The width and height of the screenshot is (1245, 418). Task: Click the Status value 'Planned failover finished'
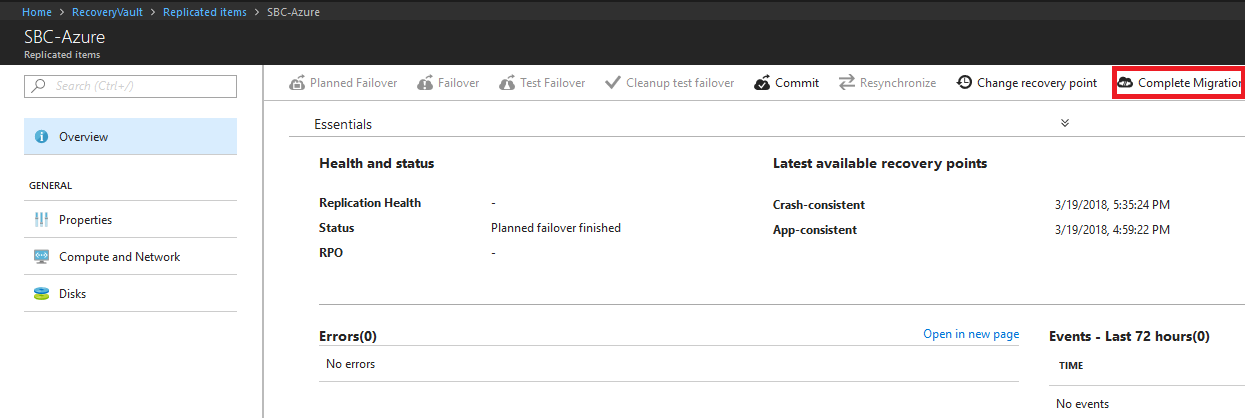tap(556, 228)
